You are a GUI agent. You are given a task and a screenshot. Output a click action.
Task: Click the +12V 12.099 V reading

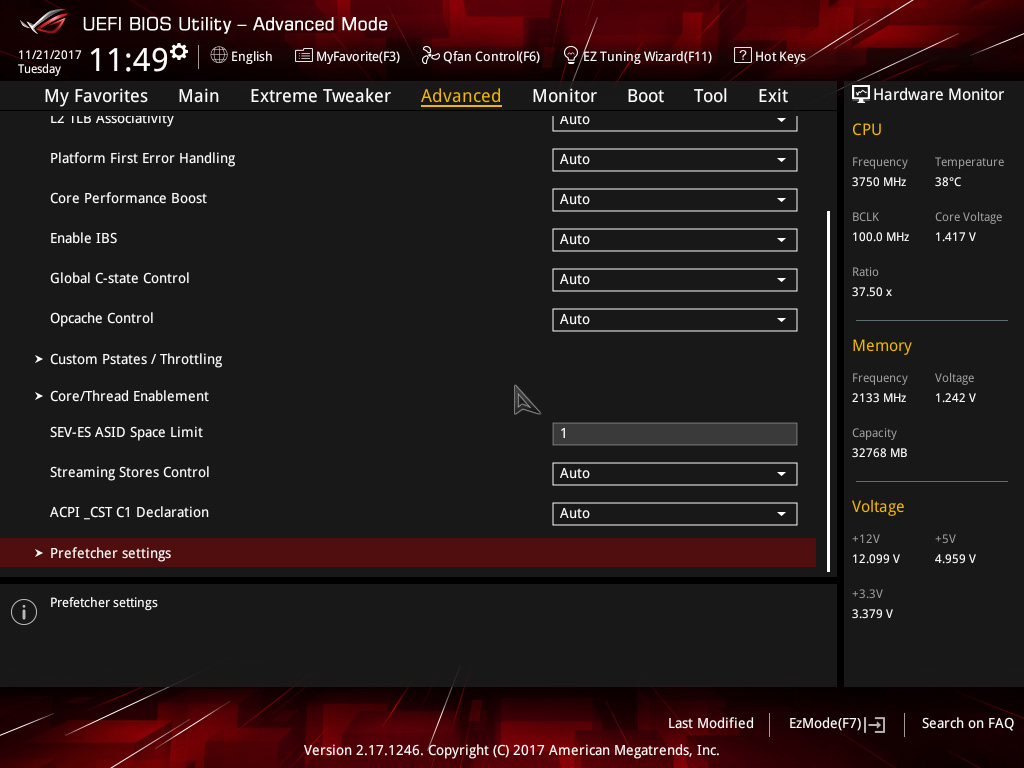point(876,558)
